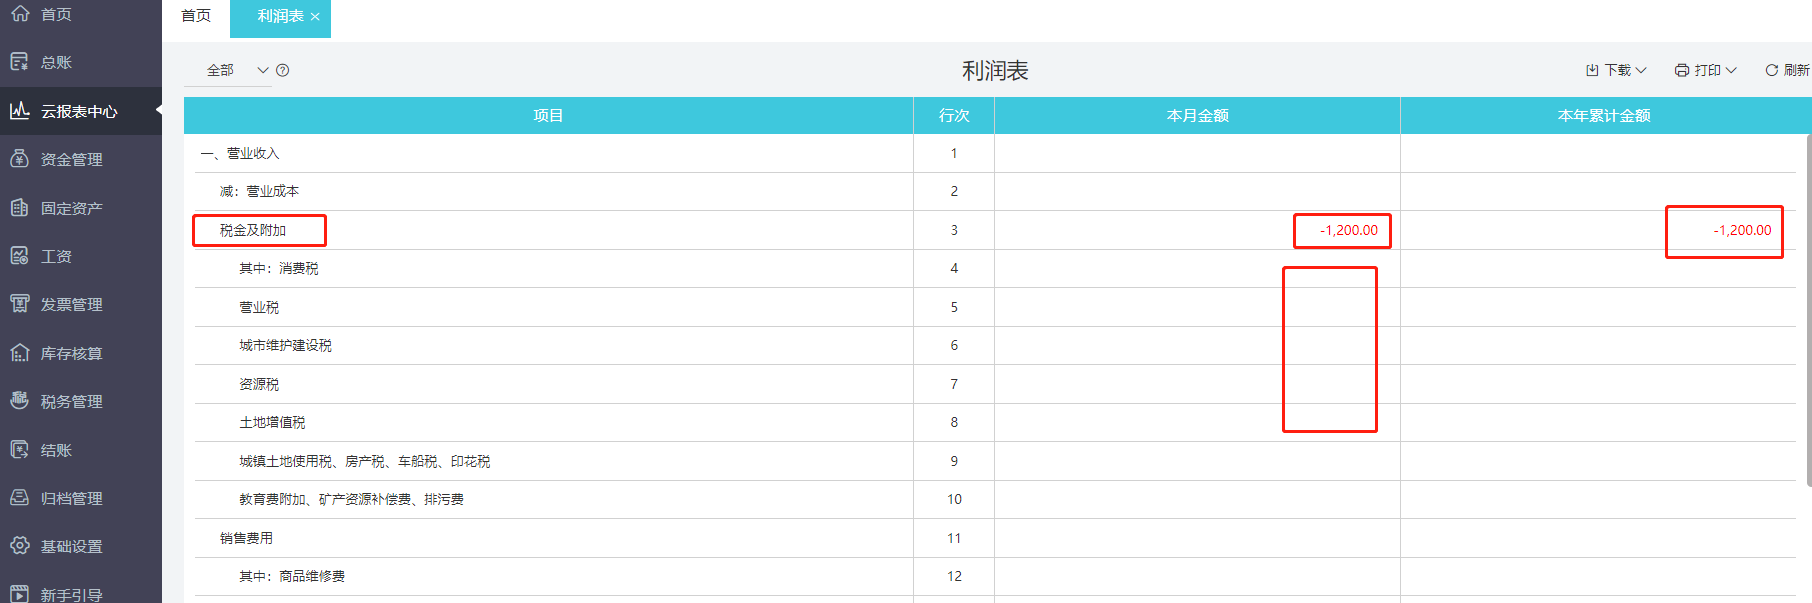Viewport: 1812px width, 603px height.
Task: Open the 库存核算 warehouse icon
Action: pyautogui.click(x=19, y=353)
